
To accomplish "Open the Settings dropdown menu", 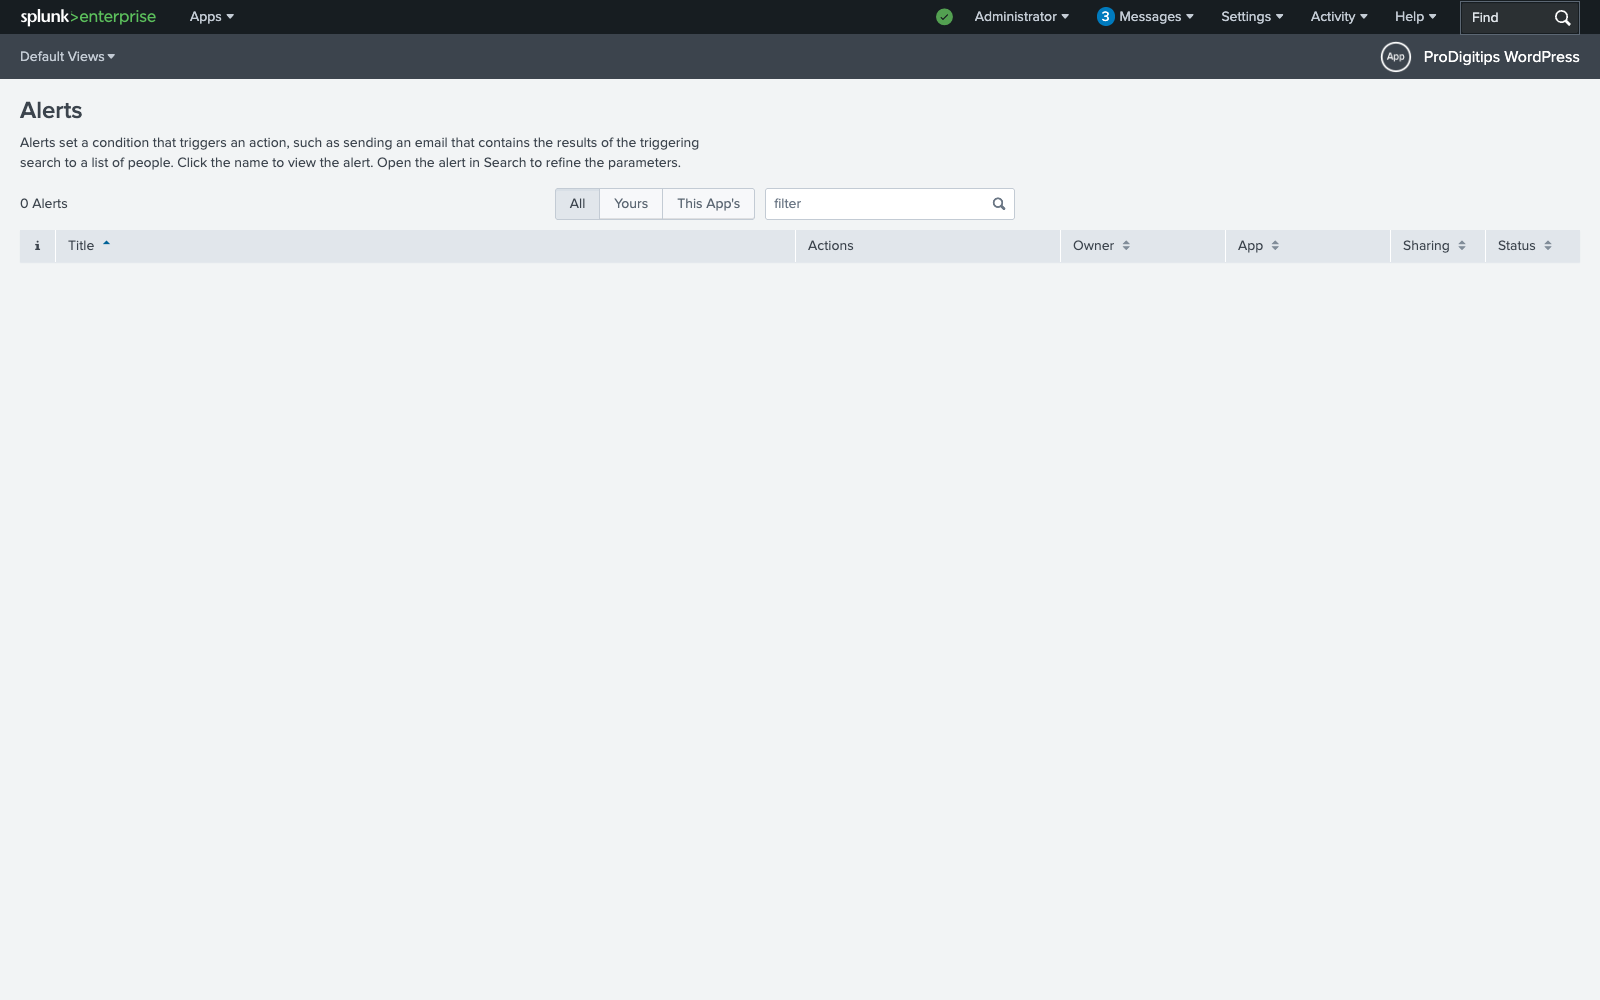I will coord(1252,17).
